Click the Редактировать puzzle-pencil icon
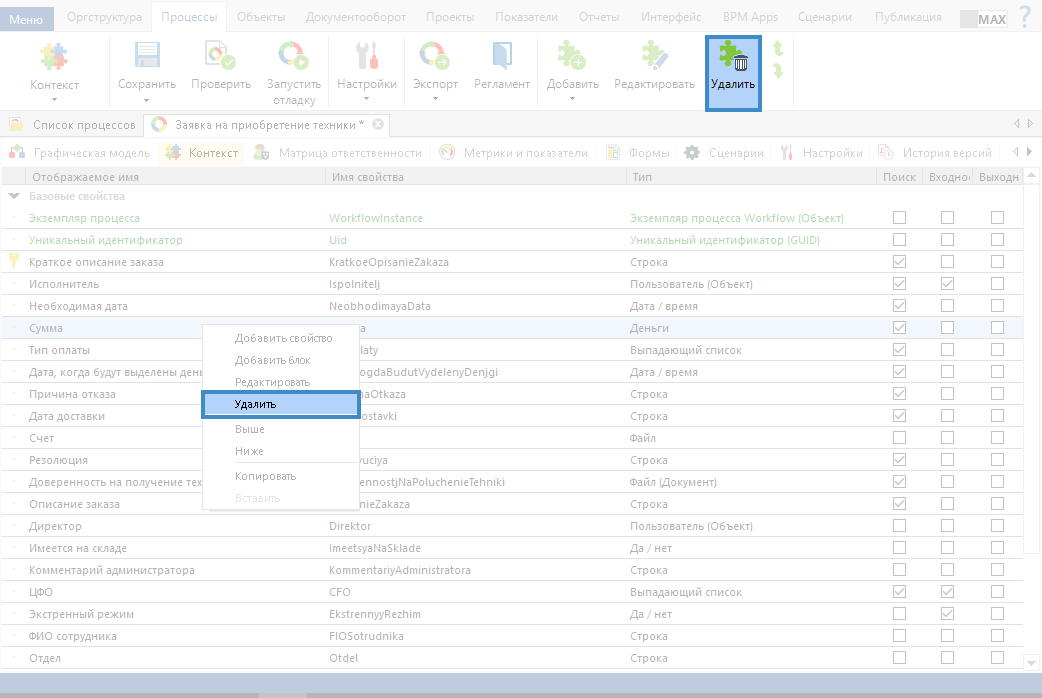 [x=654, y=57]
